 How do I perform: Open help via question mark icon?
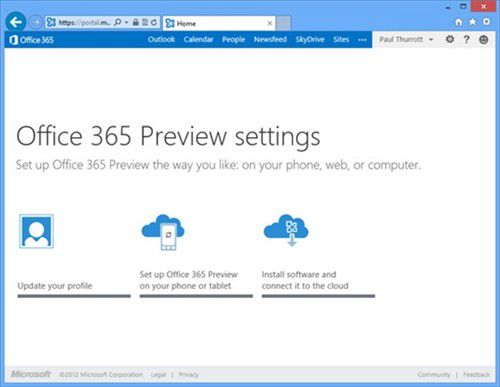467,39
